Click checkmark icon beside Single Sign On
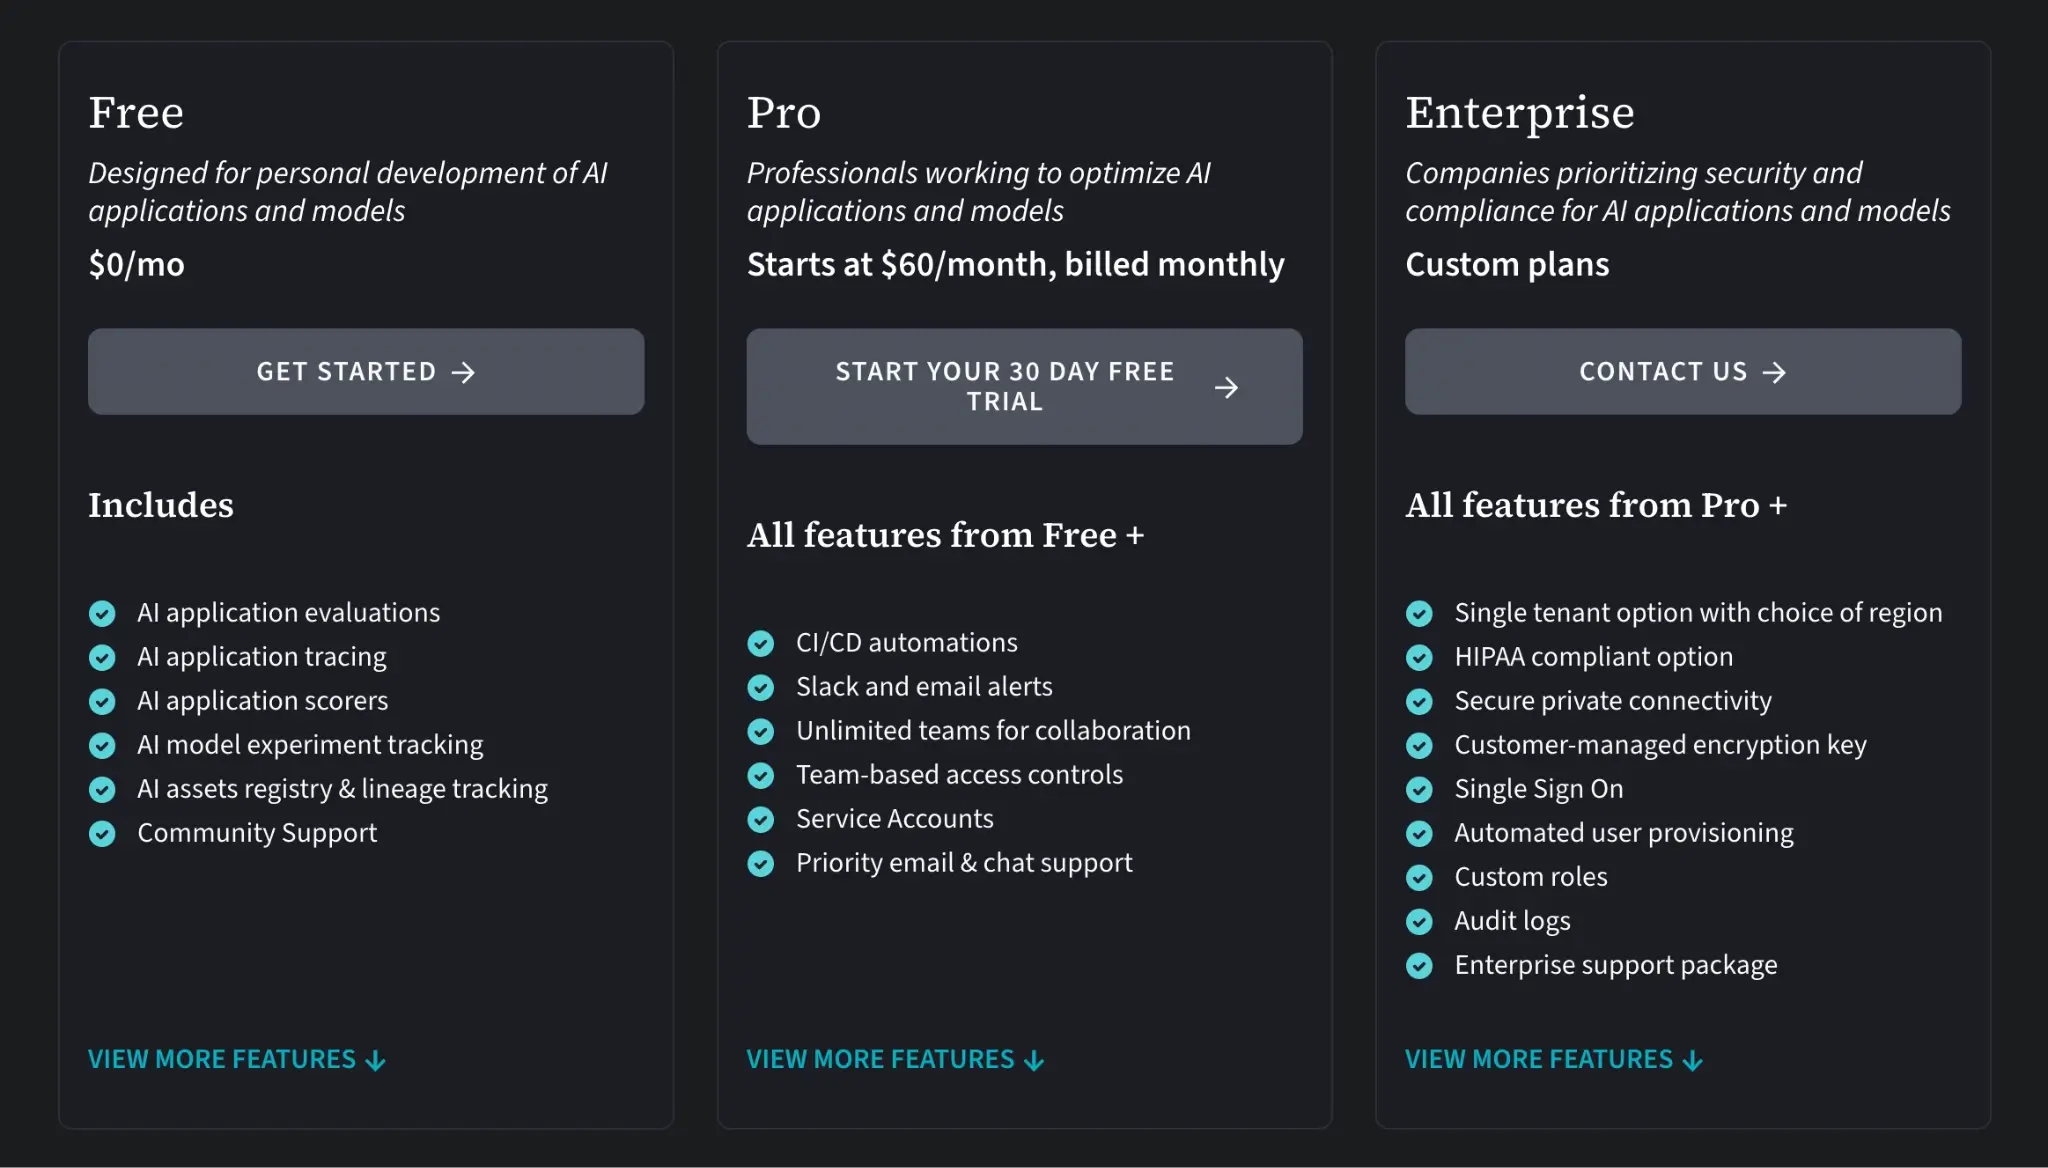Image resolution: width=2048 pixels, height=1168 pixels. point(1419,789)
